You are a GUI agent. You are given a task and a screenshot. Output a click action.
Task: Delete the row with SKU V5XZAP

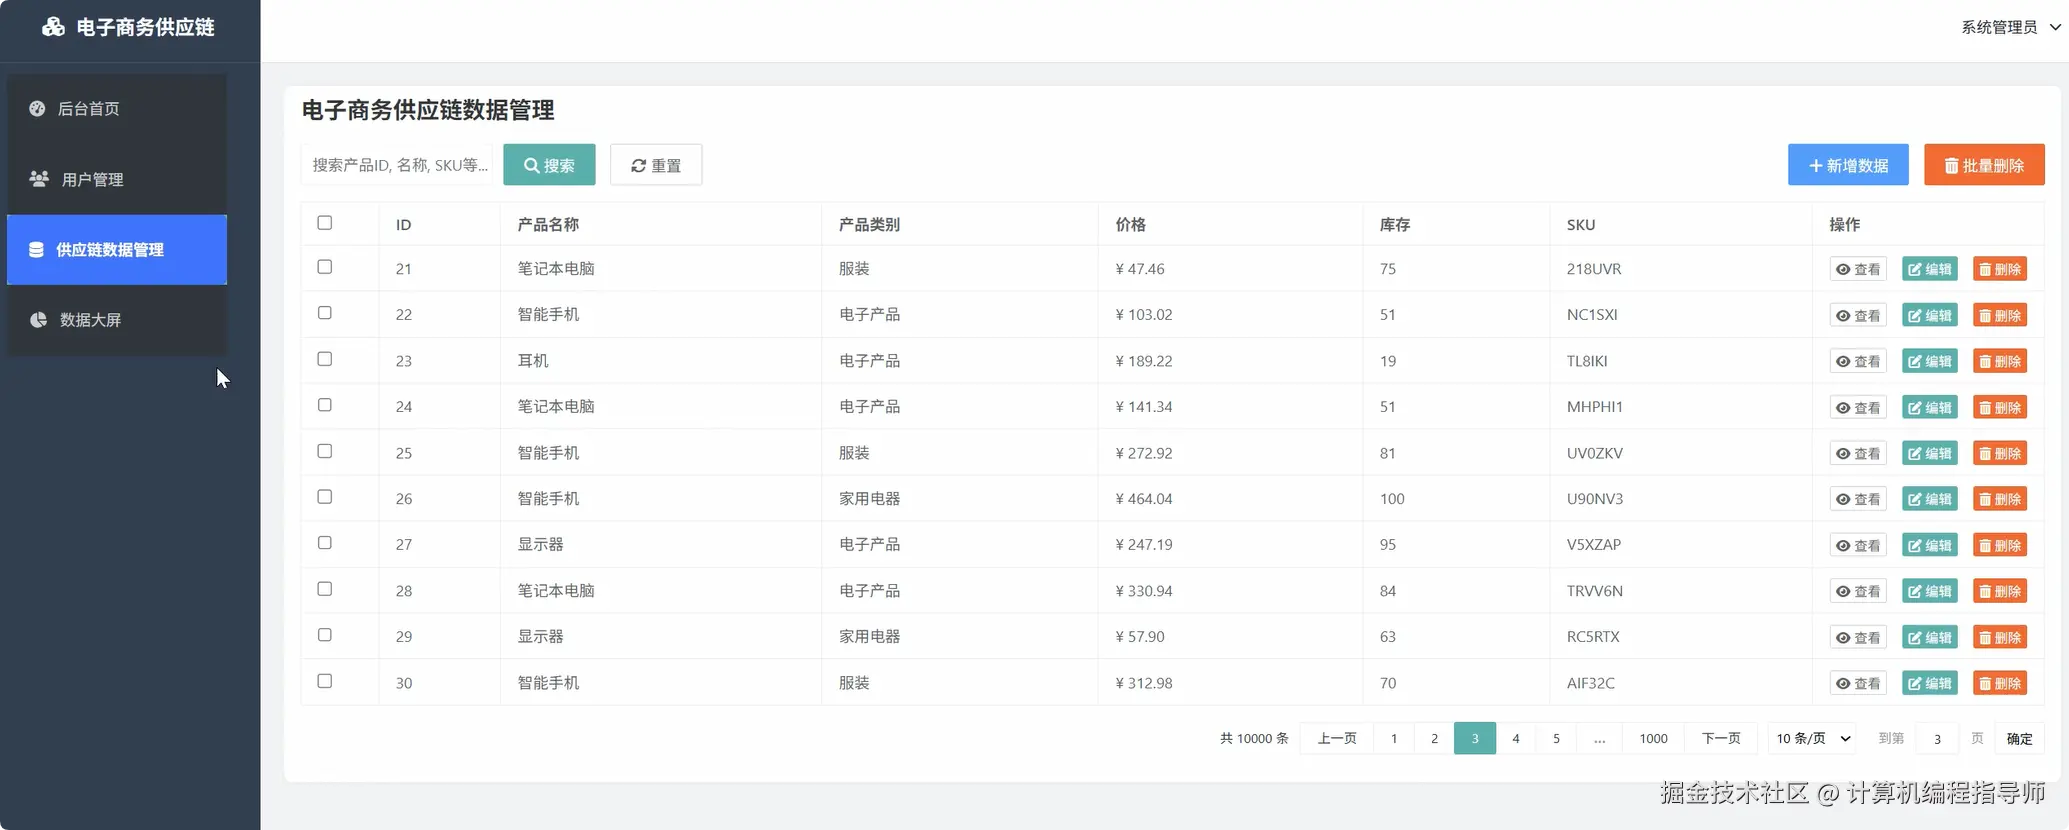[x=2000, y=545]
